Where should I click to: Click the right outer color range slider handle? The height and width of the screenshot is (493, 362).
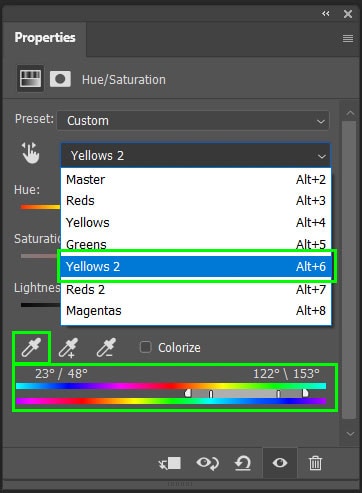click(305, 393)
